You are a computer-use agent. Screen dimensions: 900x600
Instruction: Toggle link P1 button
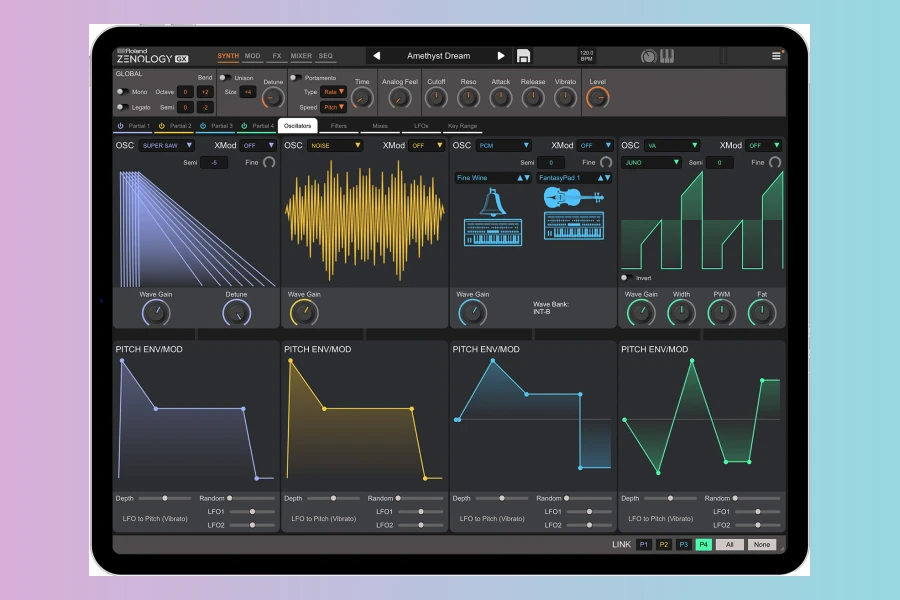click(644, 544)
